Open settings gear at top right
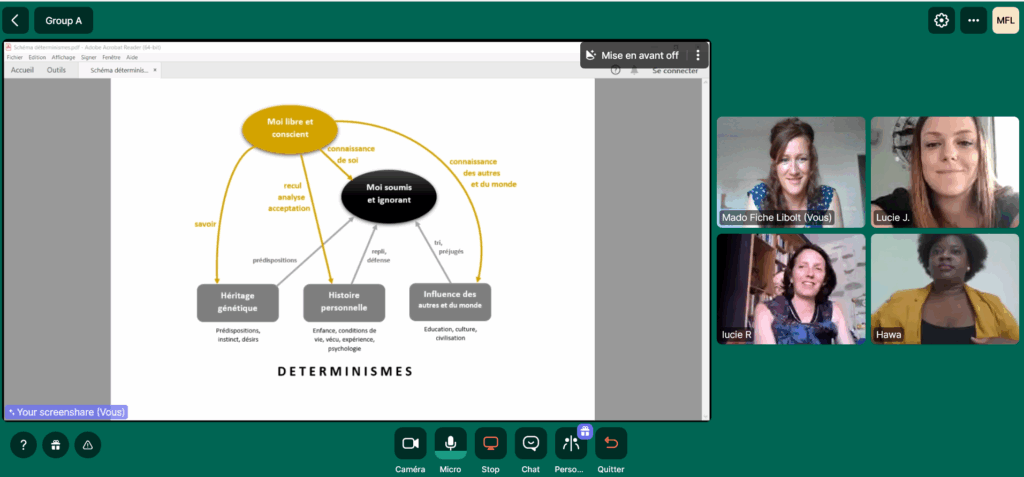Image resolution: width=1024 pixels, height=477 pixels. coord(941,20)
